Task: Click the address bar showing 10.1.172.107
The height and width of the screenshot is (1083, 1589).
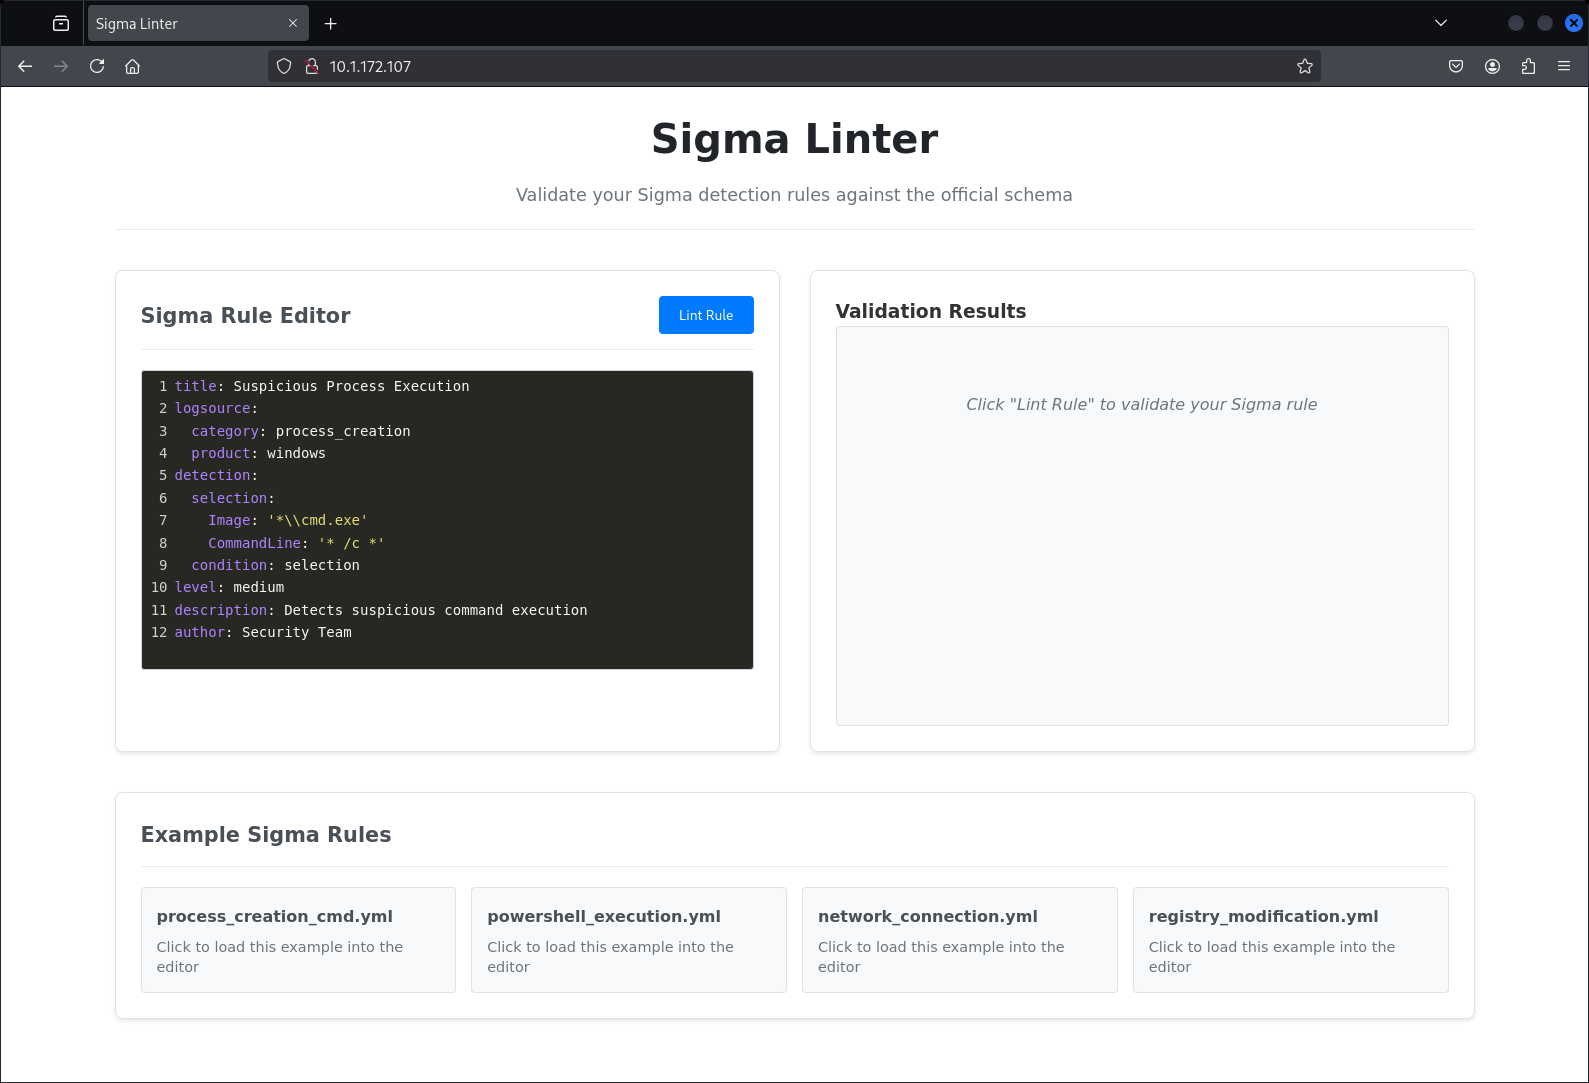Action: point(794,66)
